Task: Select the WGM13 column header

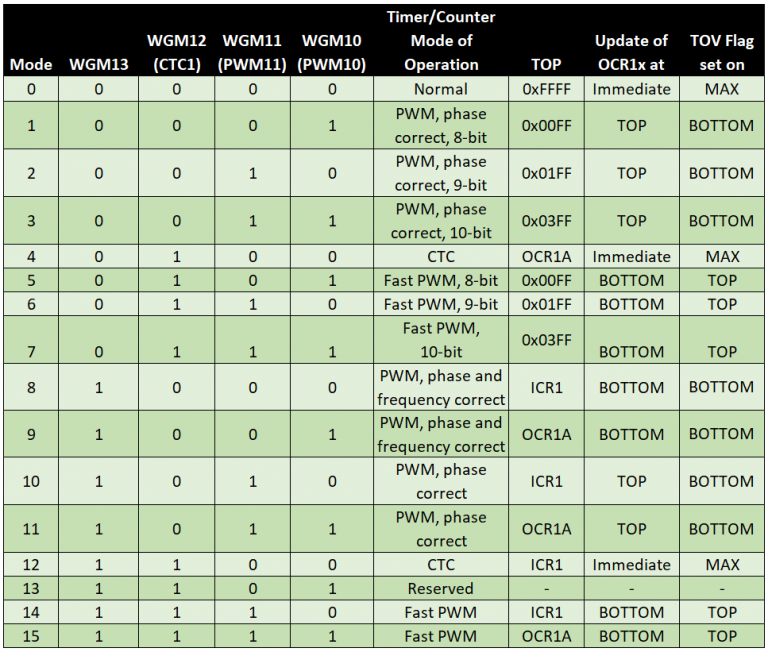Action: (98, 65)
